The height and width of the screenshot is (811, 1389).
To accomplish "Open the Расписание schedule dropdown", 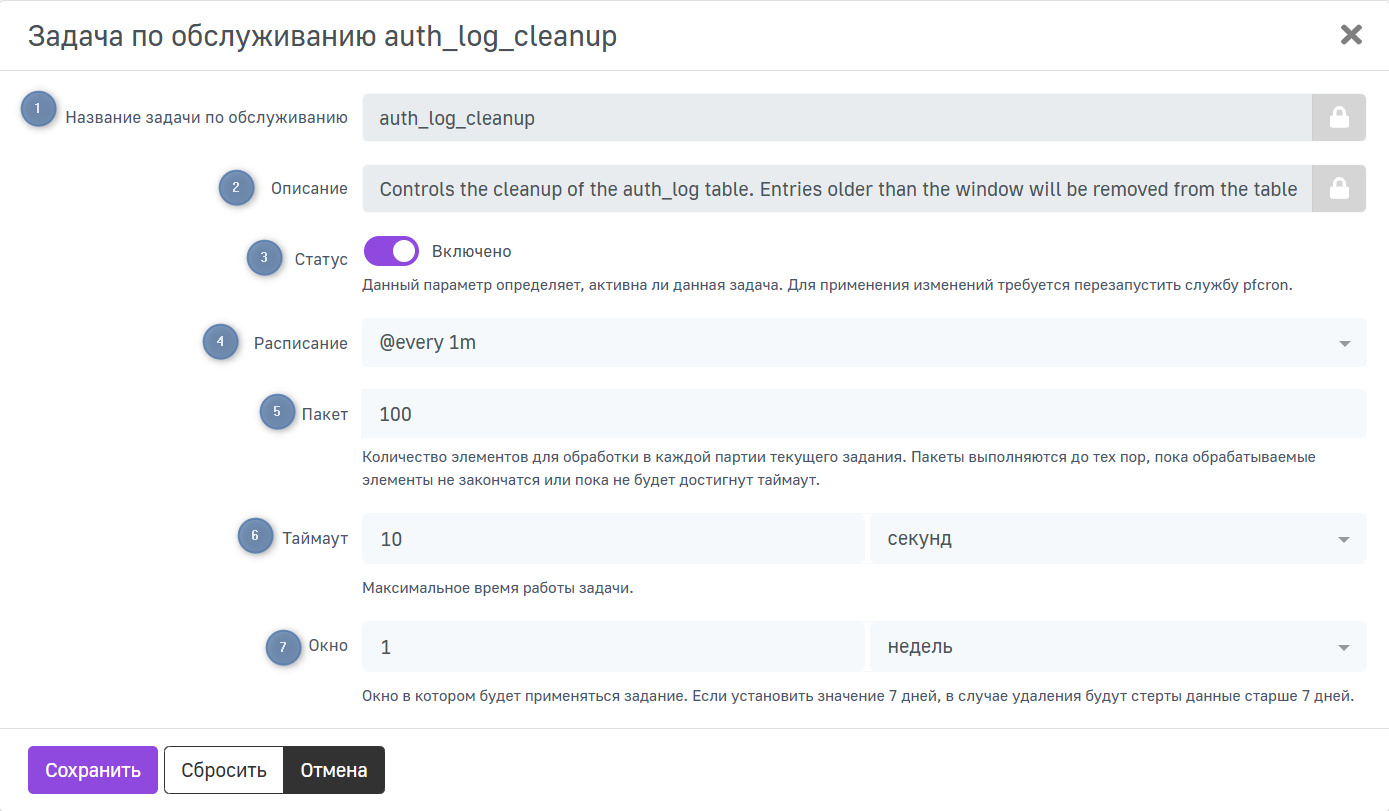I will pos(863,343).
